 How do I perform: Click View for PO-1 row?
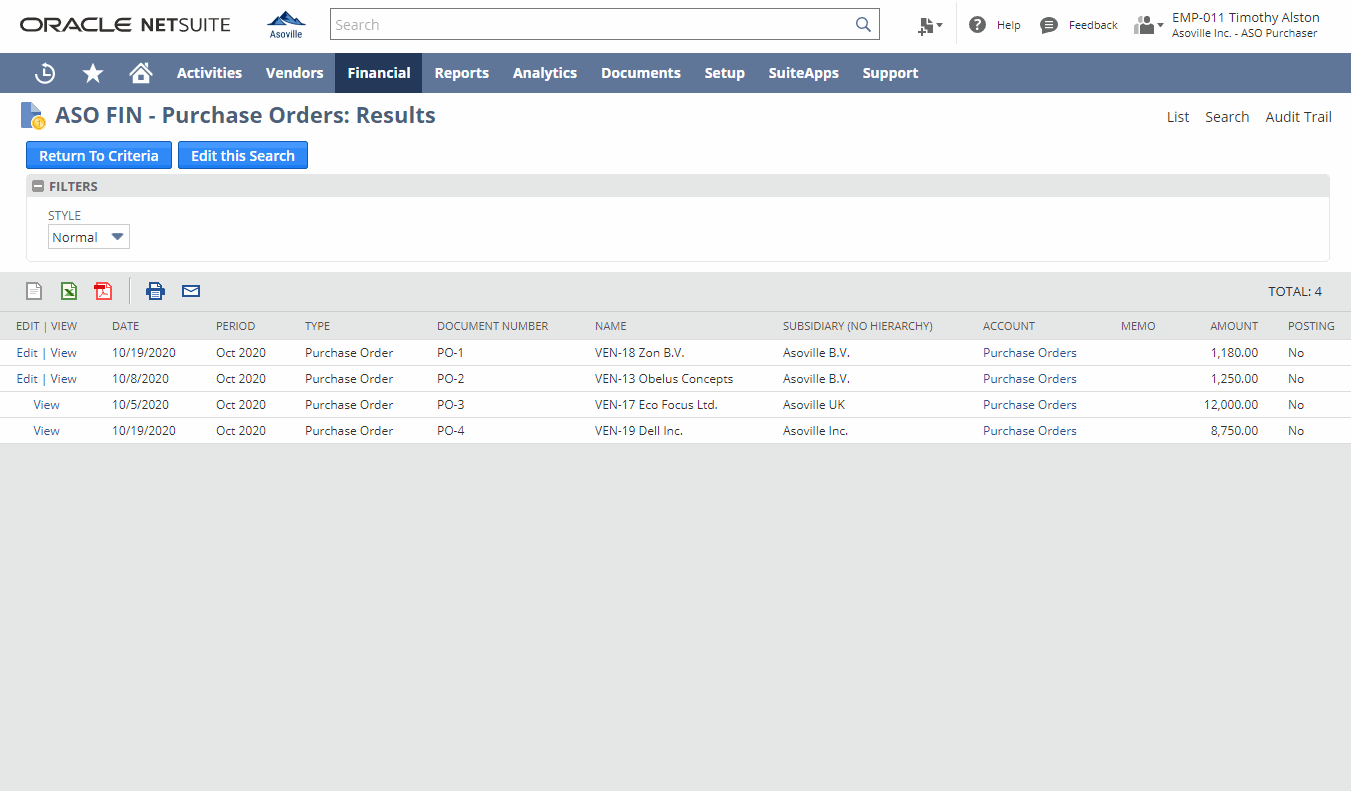click(64, 353)
